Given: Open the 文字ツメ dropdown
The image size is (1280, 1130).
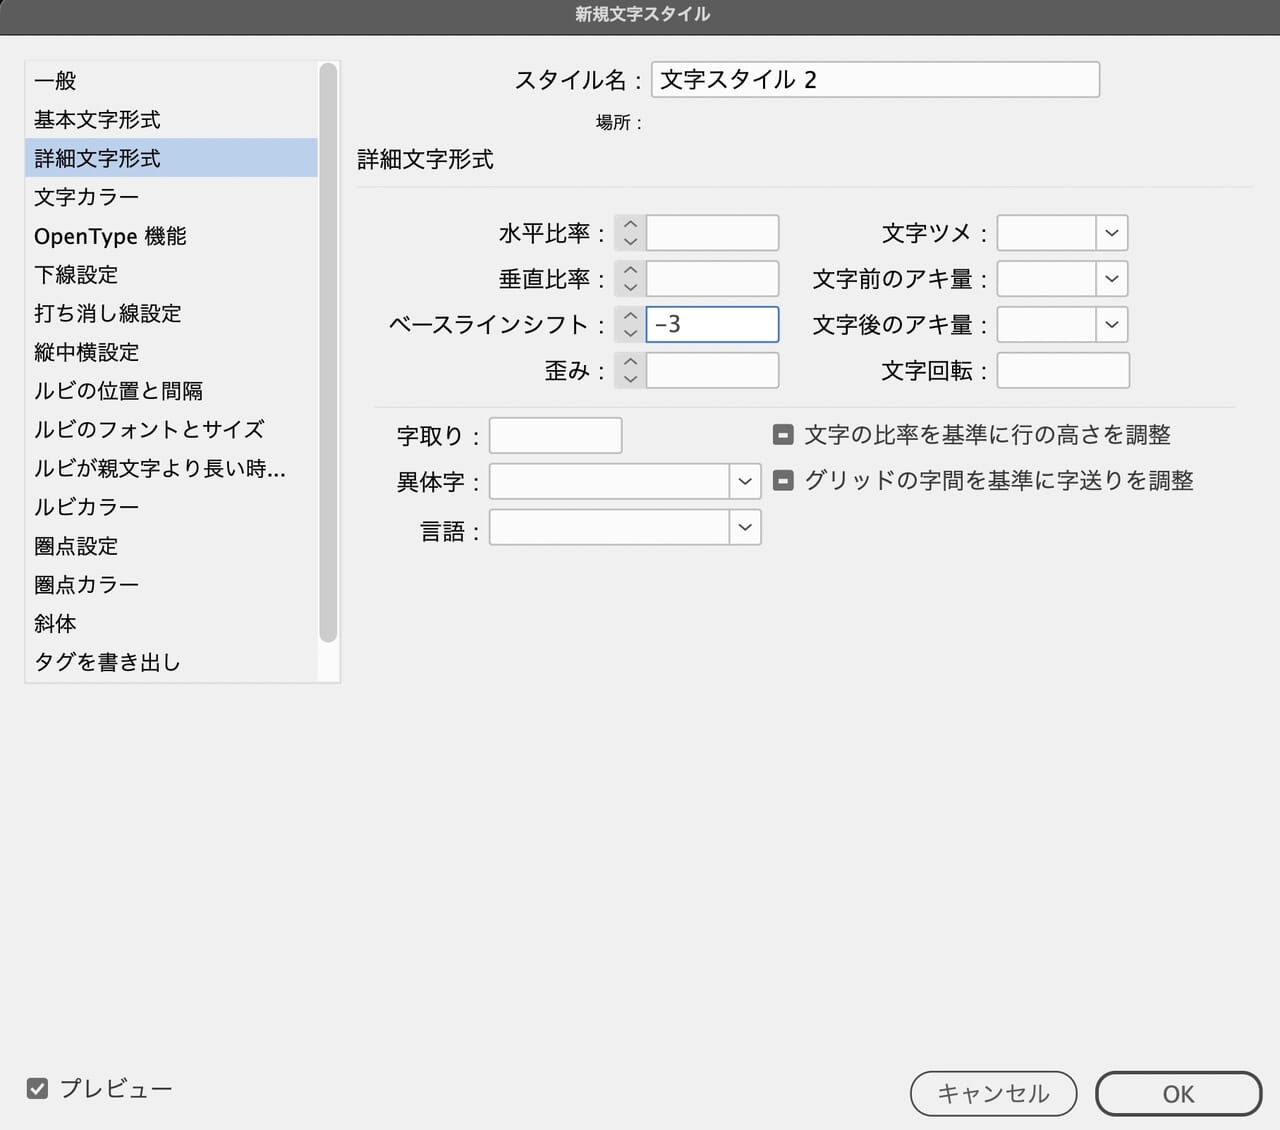Looking at the screenshot, I should click(1111, 232).
